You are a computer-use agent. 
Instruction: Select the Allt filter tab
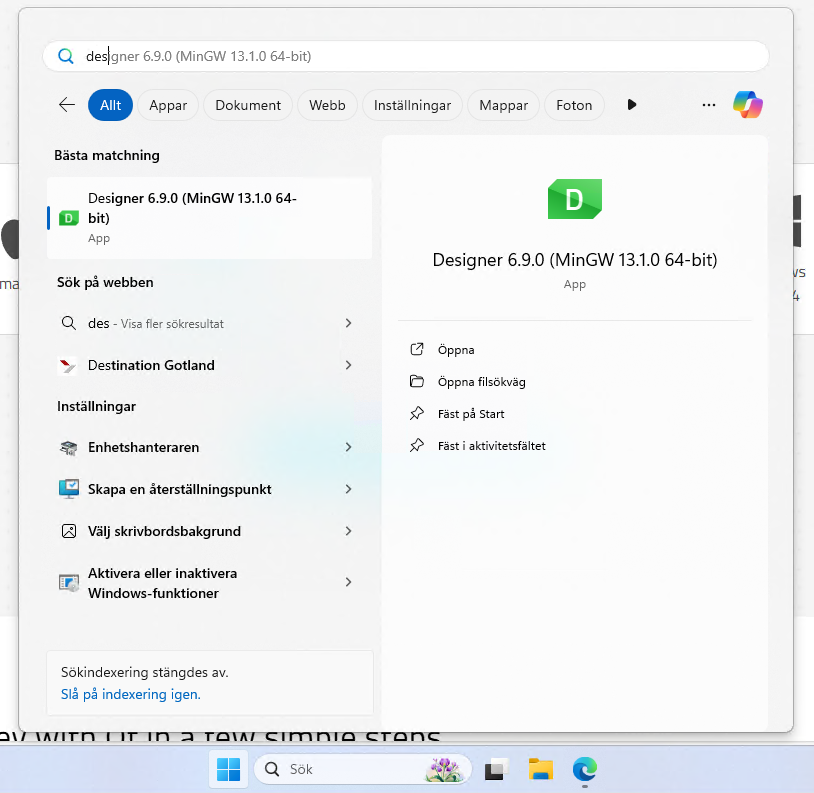click(x=111, y=105)
